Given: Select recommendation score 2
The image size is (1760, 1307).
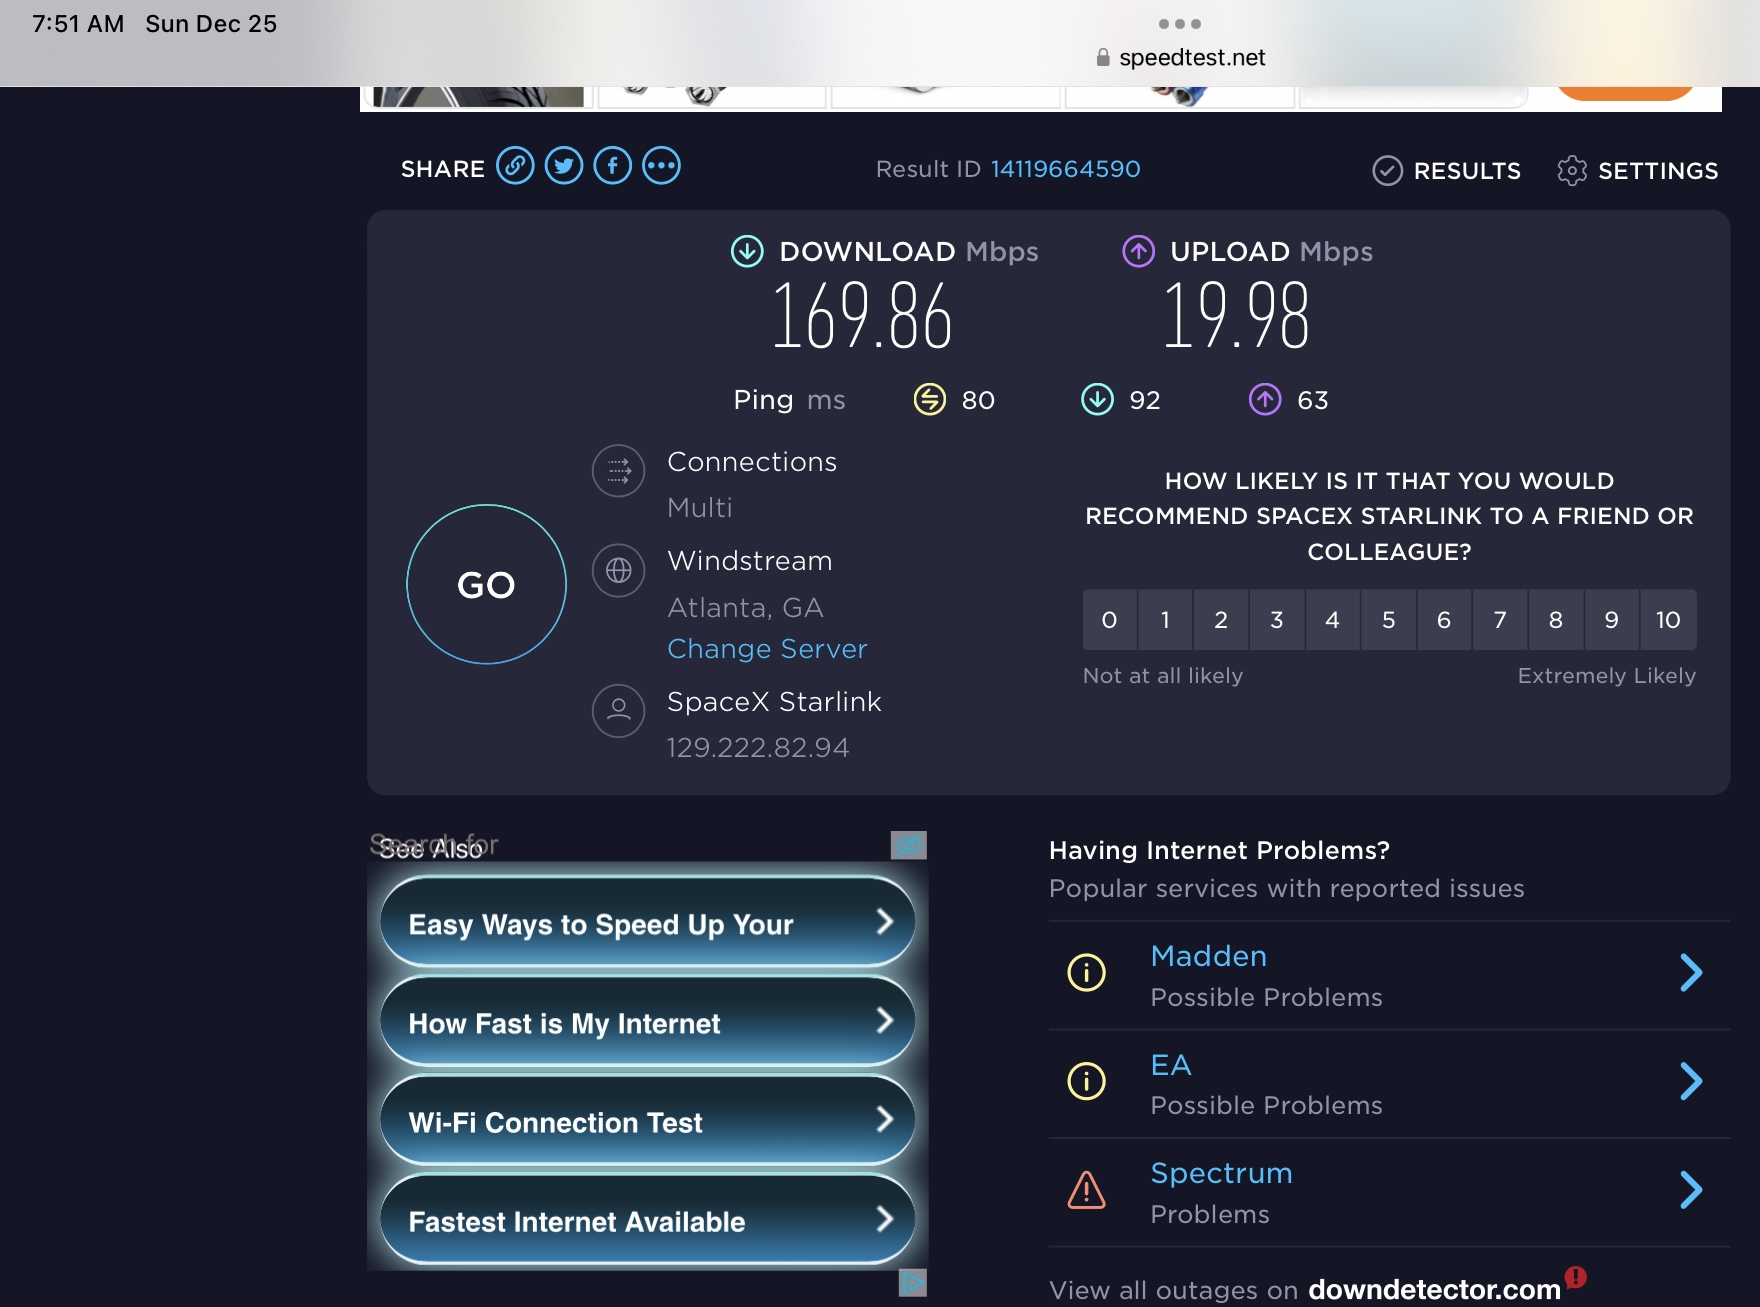Looking at the screenshot, I should (1221, 620).
